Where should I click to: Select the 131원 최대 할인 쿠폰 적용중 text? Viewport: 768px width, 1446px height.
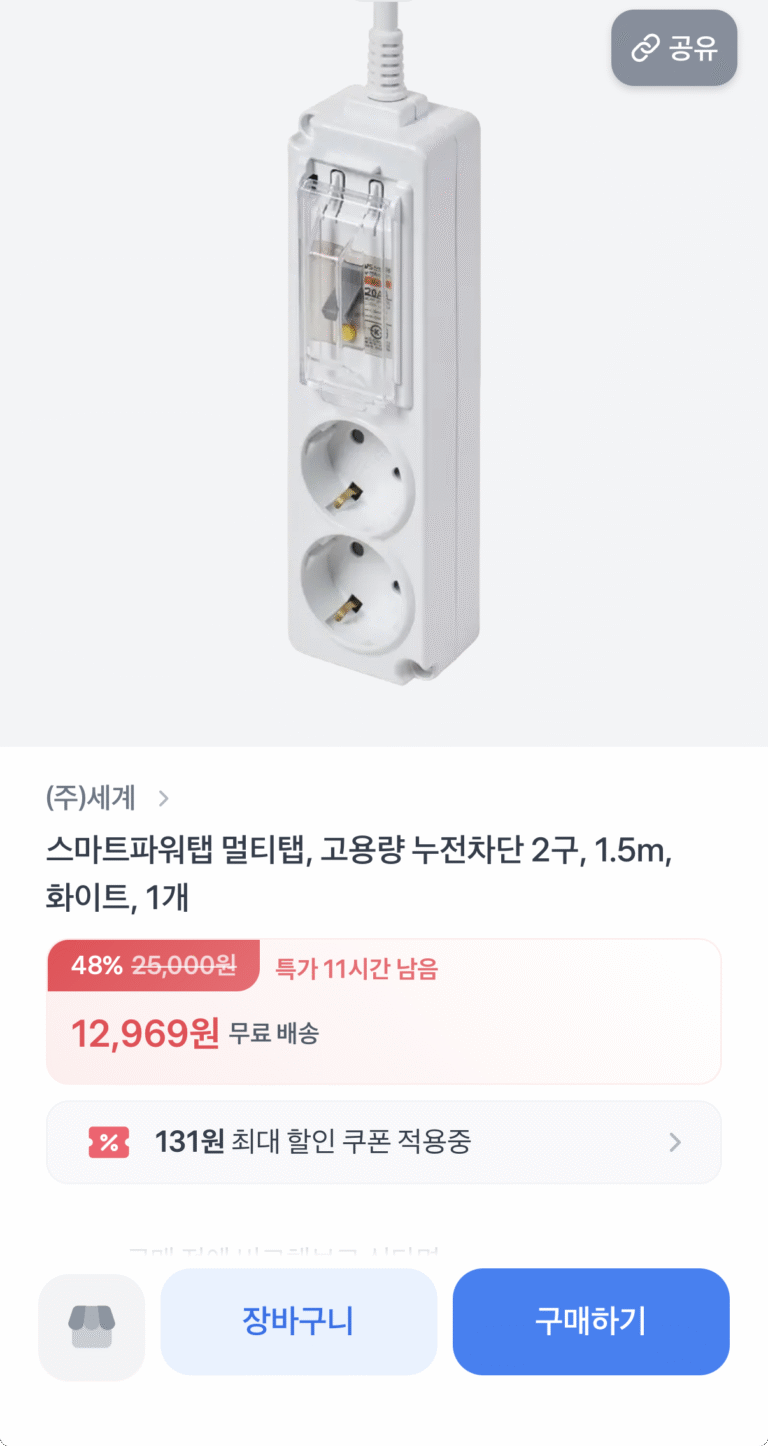[x=312, y=1142]
